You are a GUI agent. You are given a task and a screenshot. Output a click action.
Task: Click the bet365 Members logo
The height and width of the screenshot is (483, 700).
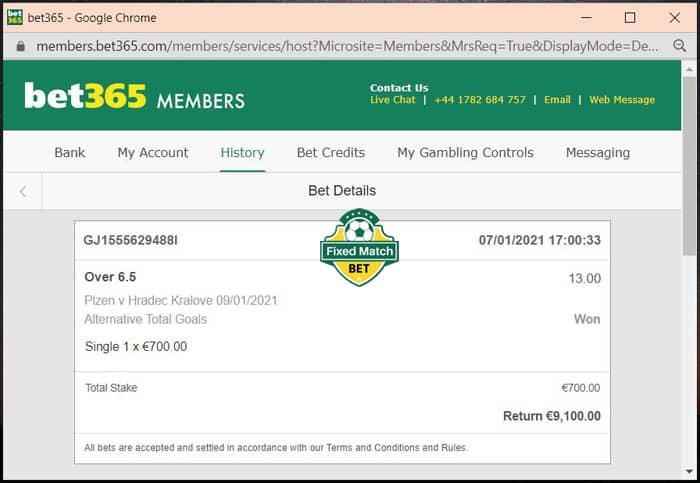[134, 96]
